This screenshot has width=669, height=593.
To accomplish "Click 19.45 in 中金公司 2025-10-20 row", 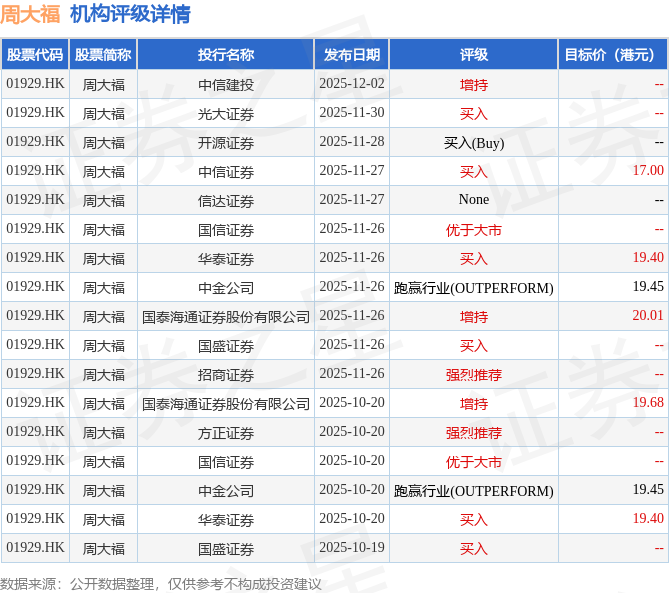I will pyautogui.click(x=648, y=489).
